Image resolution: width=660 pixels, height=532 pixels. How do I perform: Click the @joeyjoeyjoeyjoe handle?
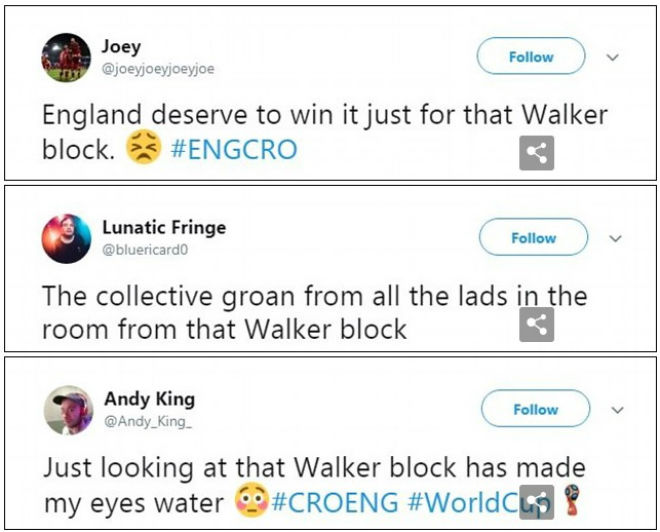pyautogui.click(x=158, y=69)
